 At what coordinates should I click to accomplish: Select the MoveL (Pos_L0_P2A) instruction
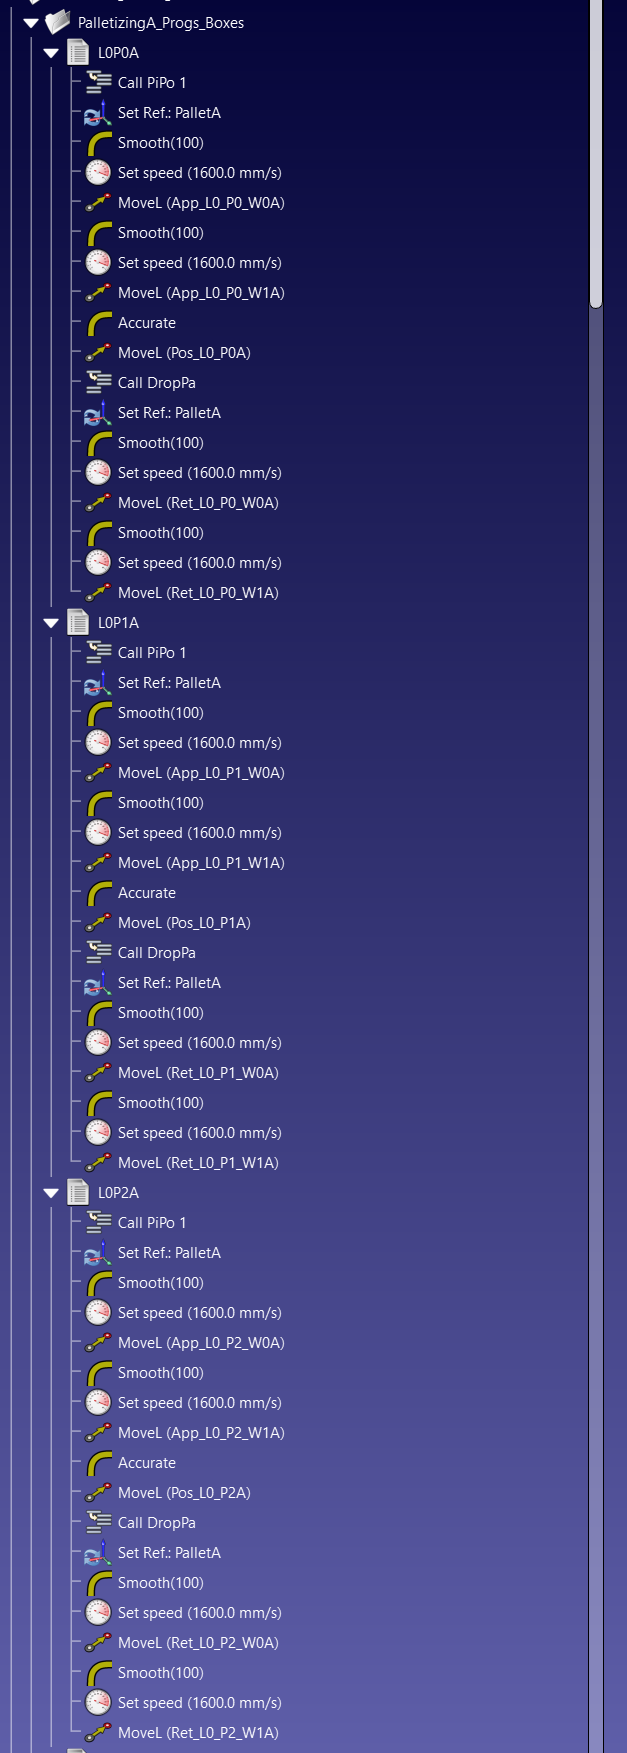click(184, 1493)
